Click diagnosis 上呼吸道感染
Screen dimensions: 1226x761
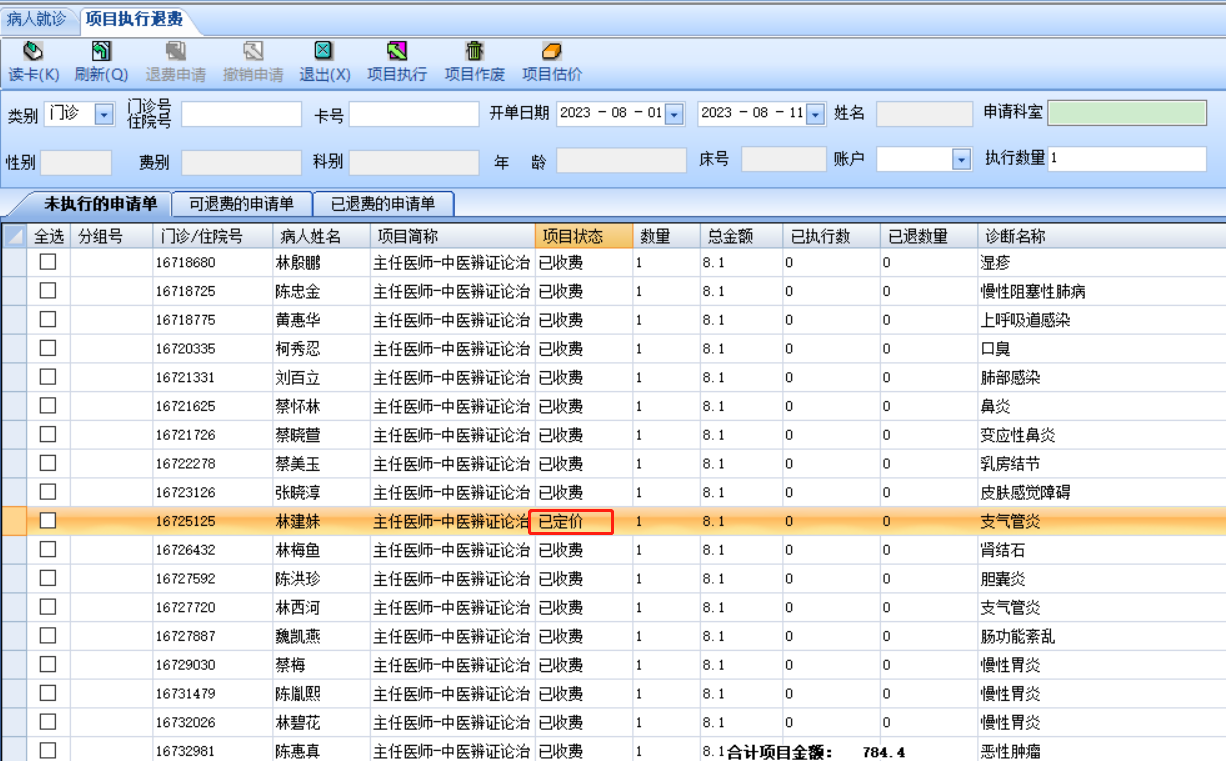[1025, 321]
